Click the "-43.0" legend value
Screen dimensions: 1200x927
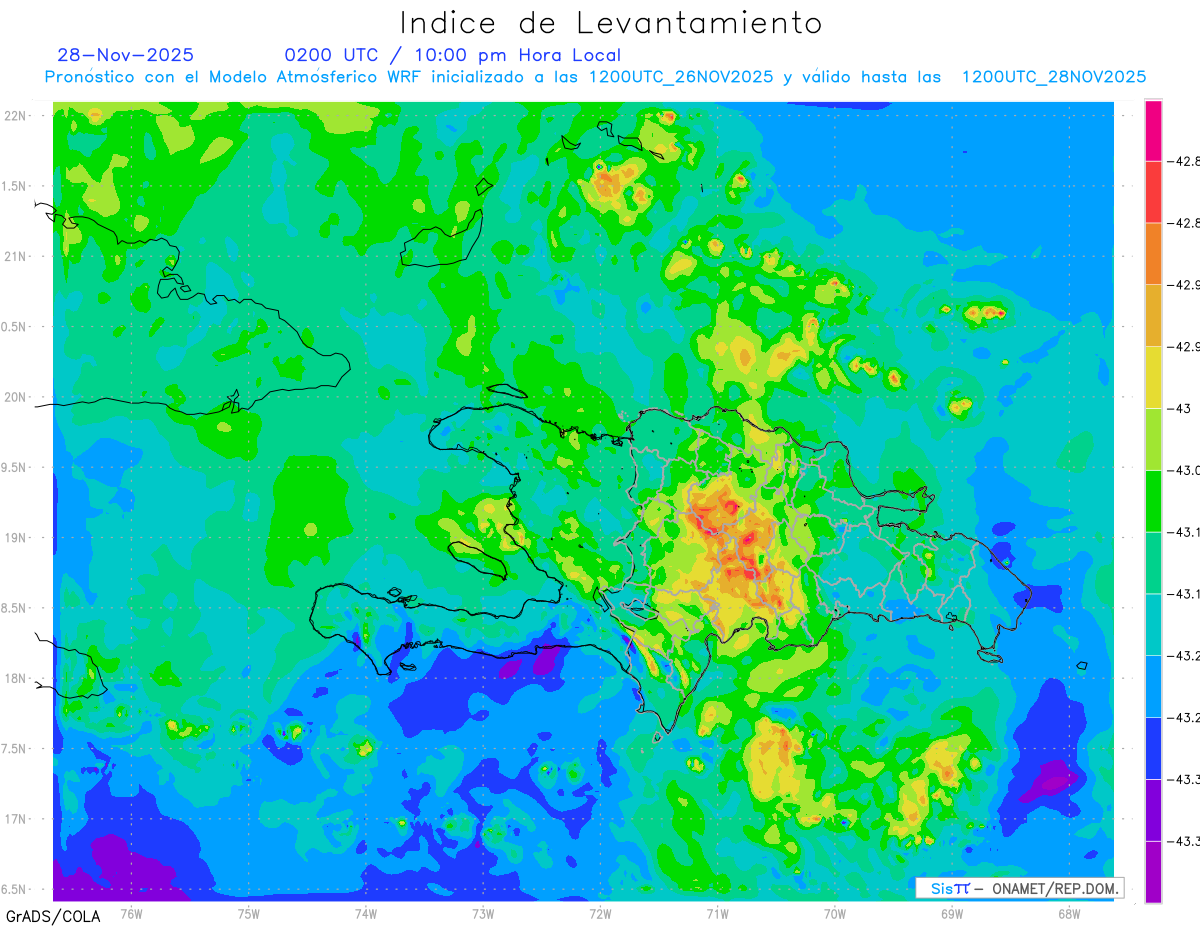1184,470
